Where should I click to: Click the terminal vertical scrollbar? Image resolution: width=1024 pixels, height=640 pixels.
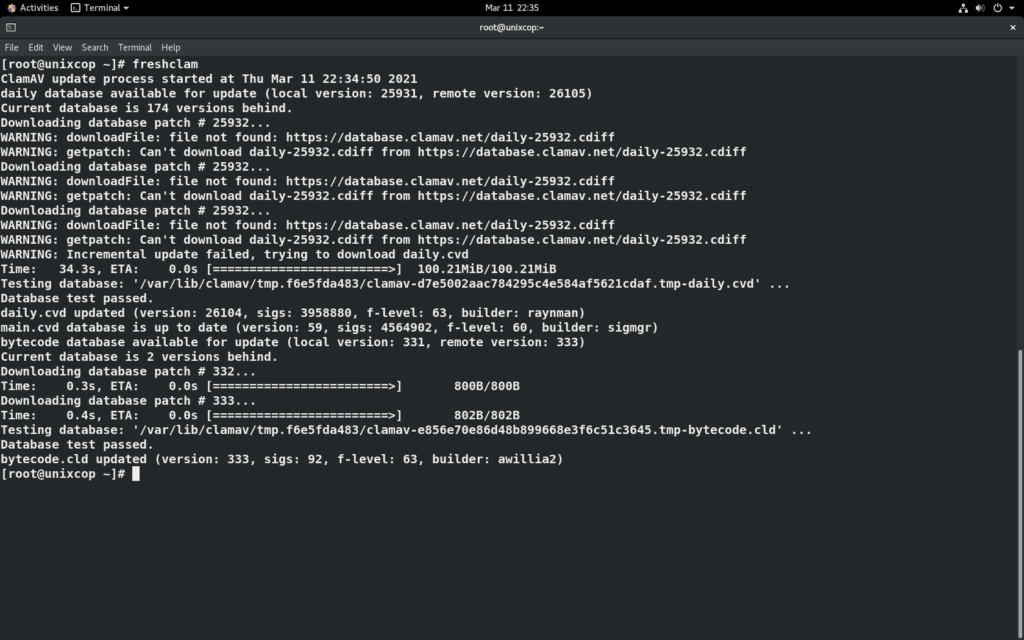[x=1020, y=494]
